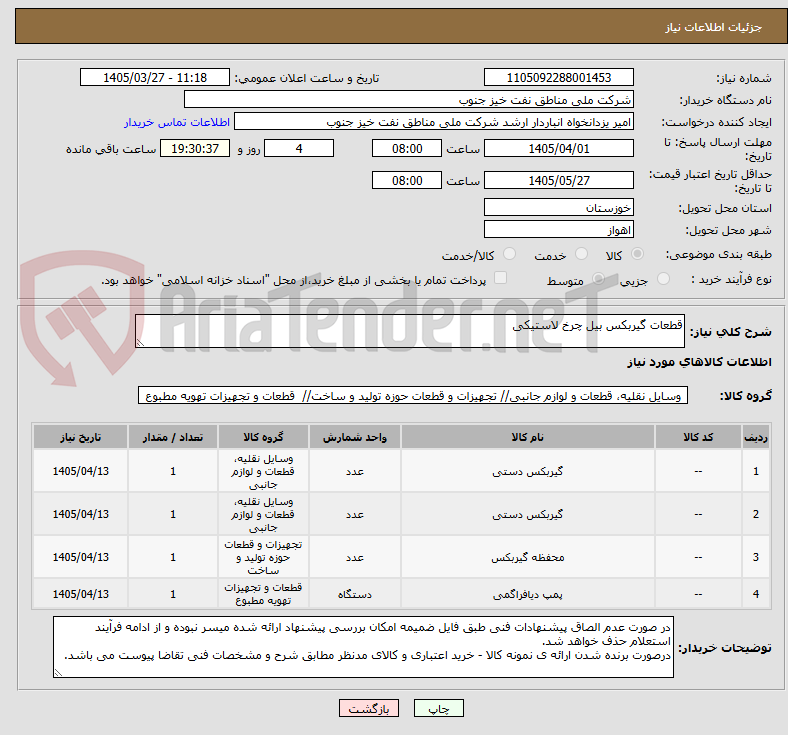Viewport: 788px width, 735px height.
Task: Click the response deadline date 1405/04/01
Action: pyautogui.click(x=558, y=148)
